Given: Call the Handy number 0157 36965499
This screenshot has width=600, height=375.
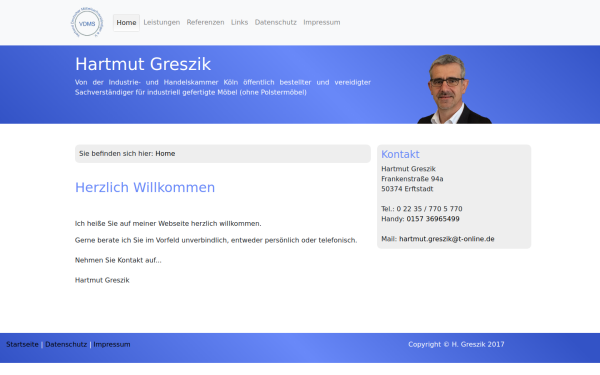Looking at the screenshot, I should (433, 219).
